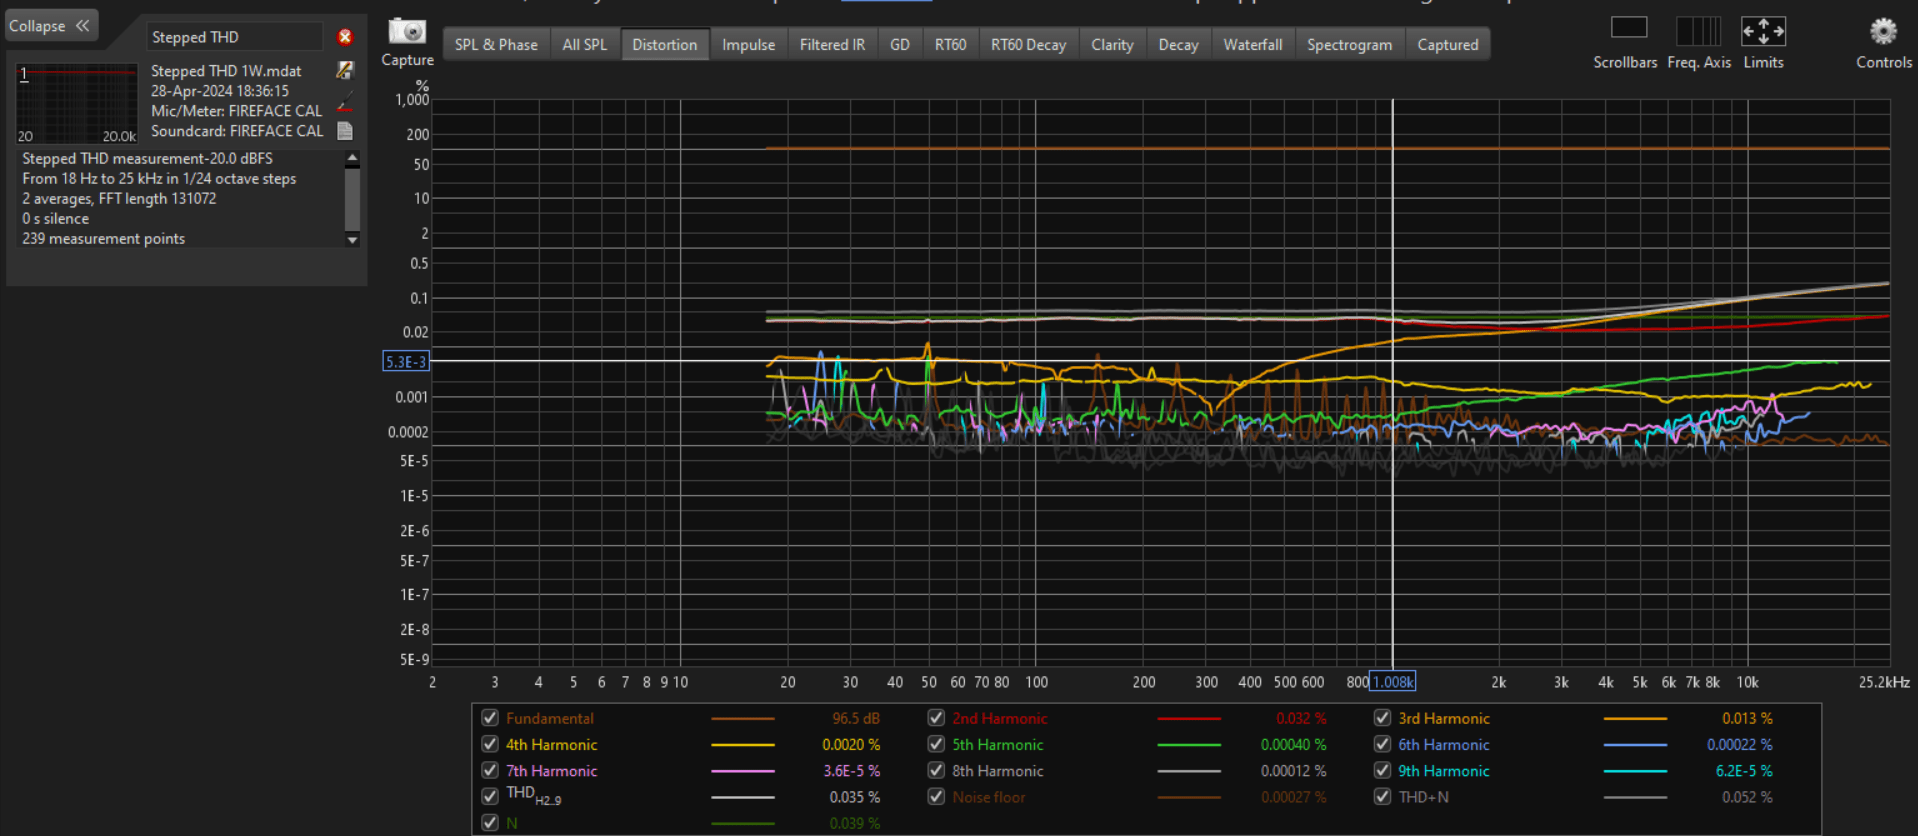Open the RT60 tab

click(950, 45)
